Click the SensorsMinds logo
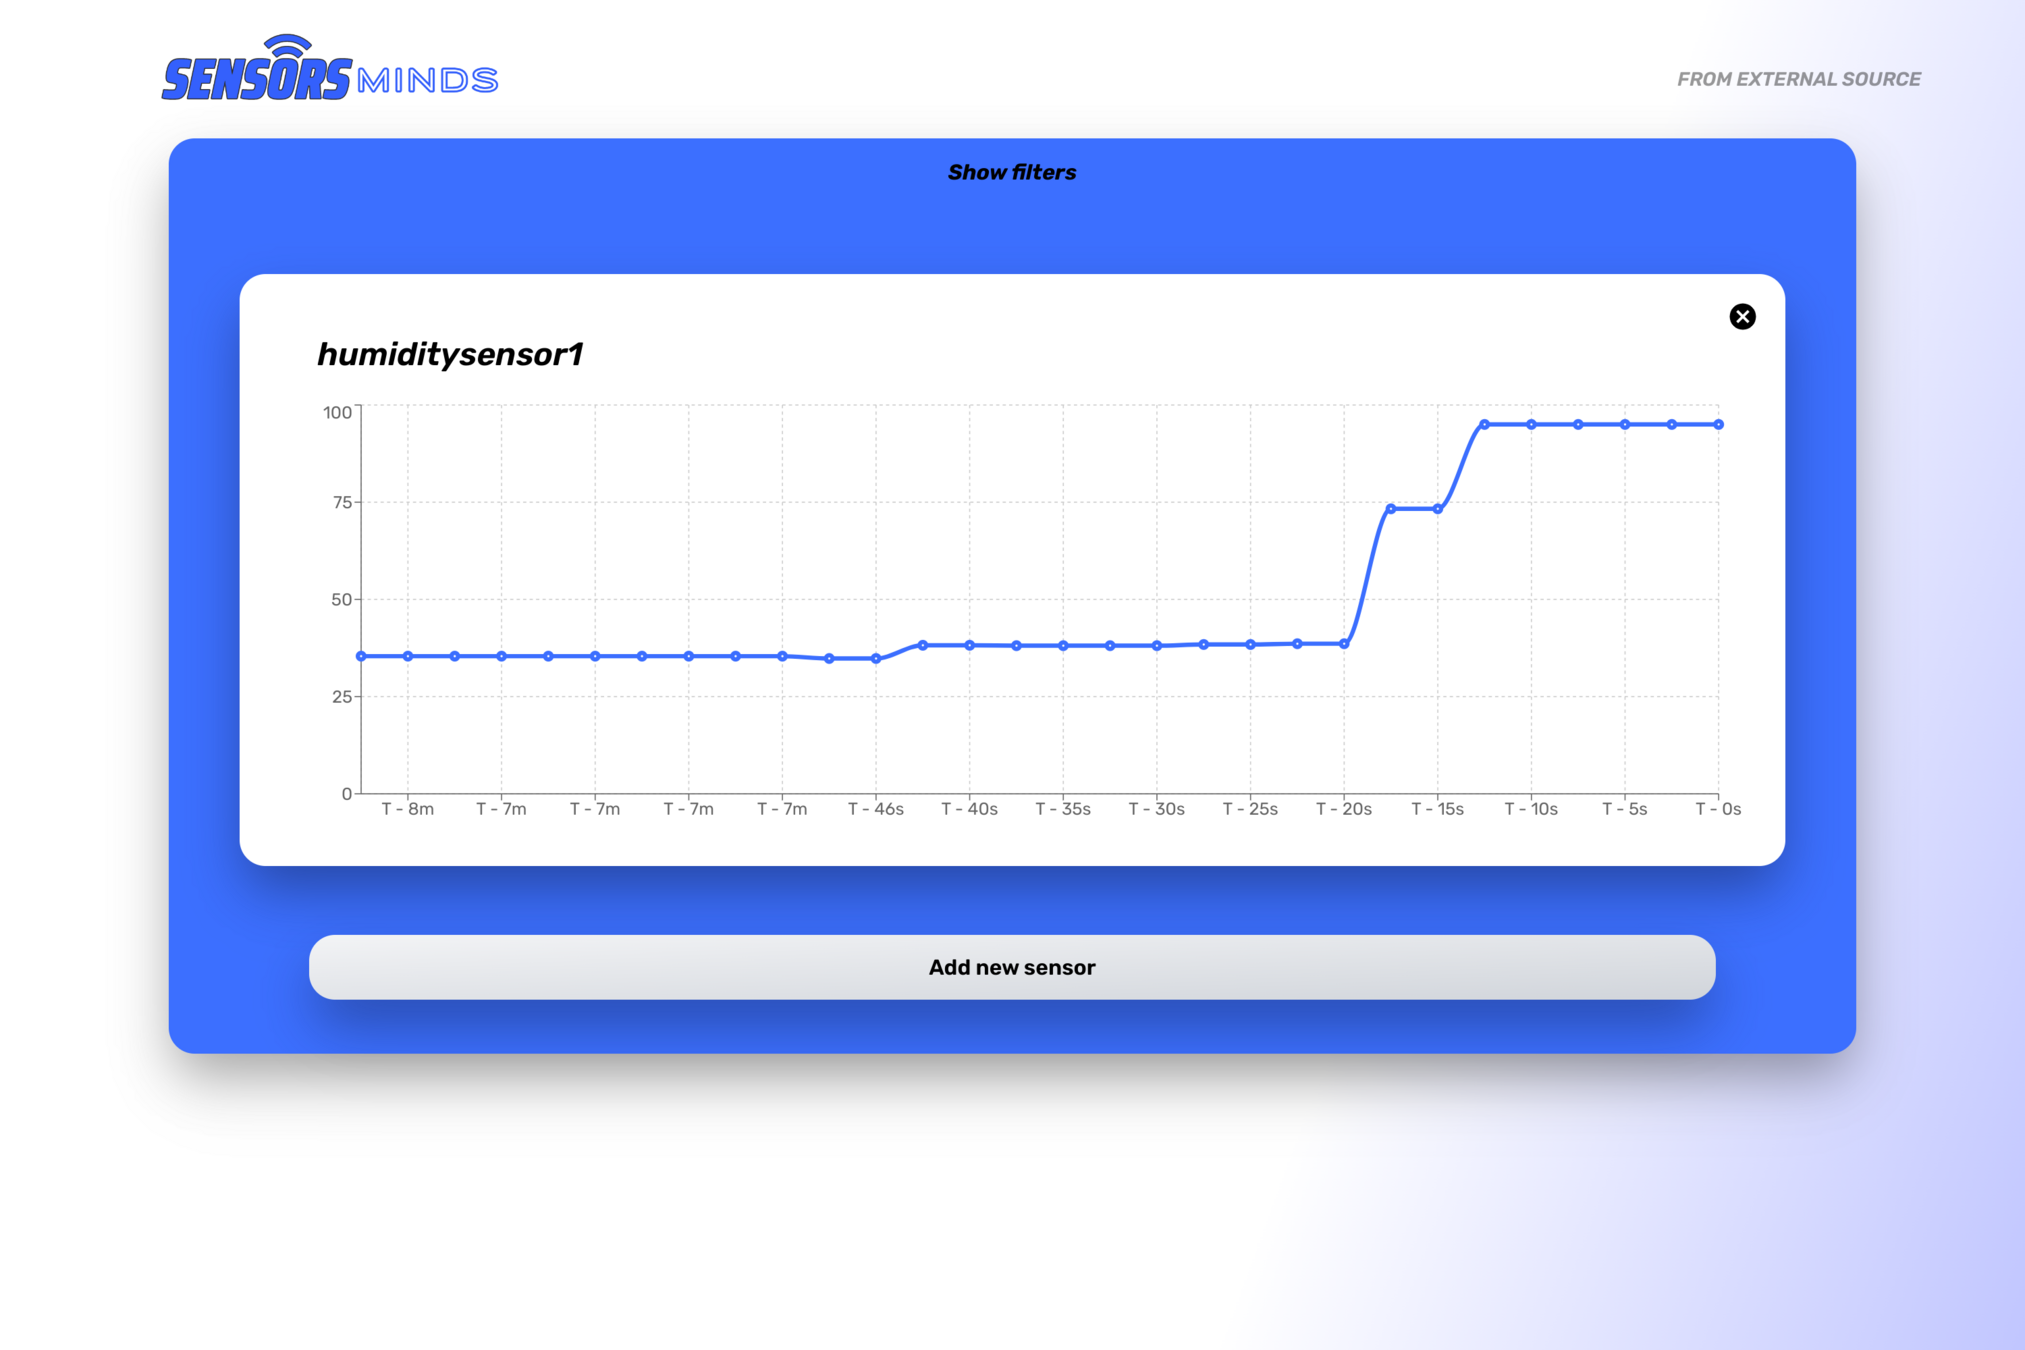 coord(329,70)
